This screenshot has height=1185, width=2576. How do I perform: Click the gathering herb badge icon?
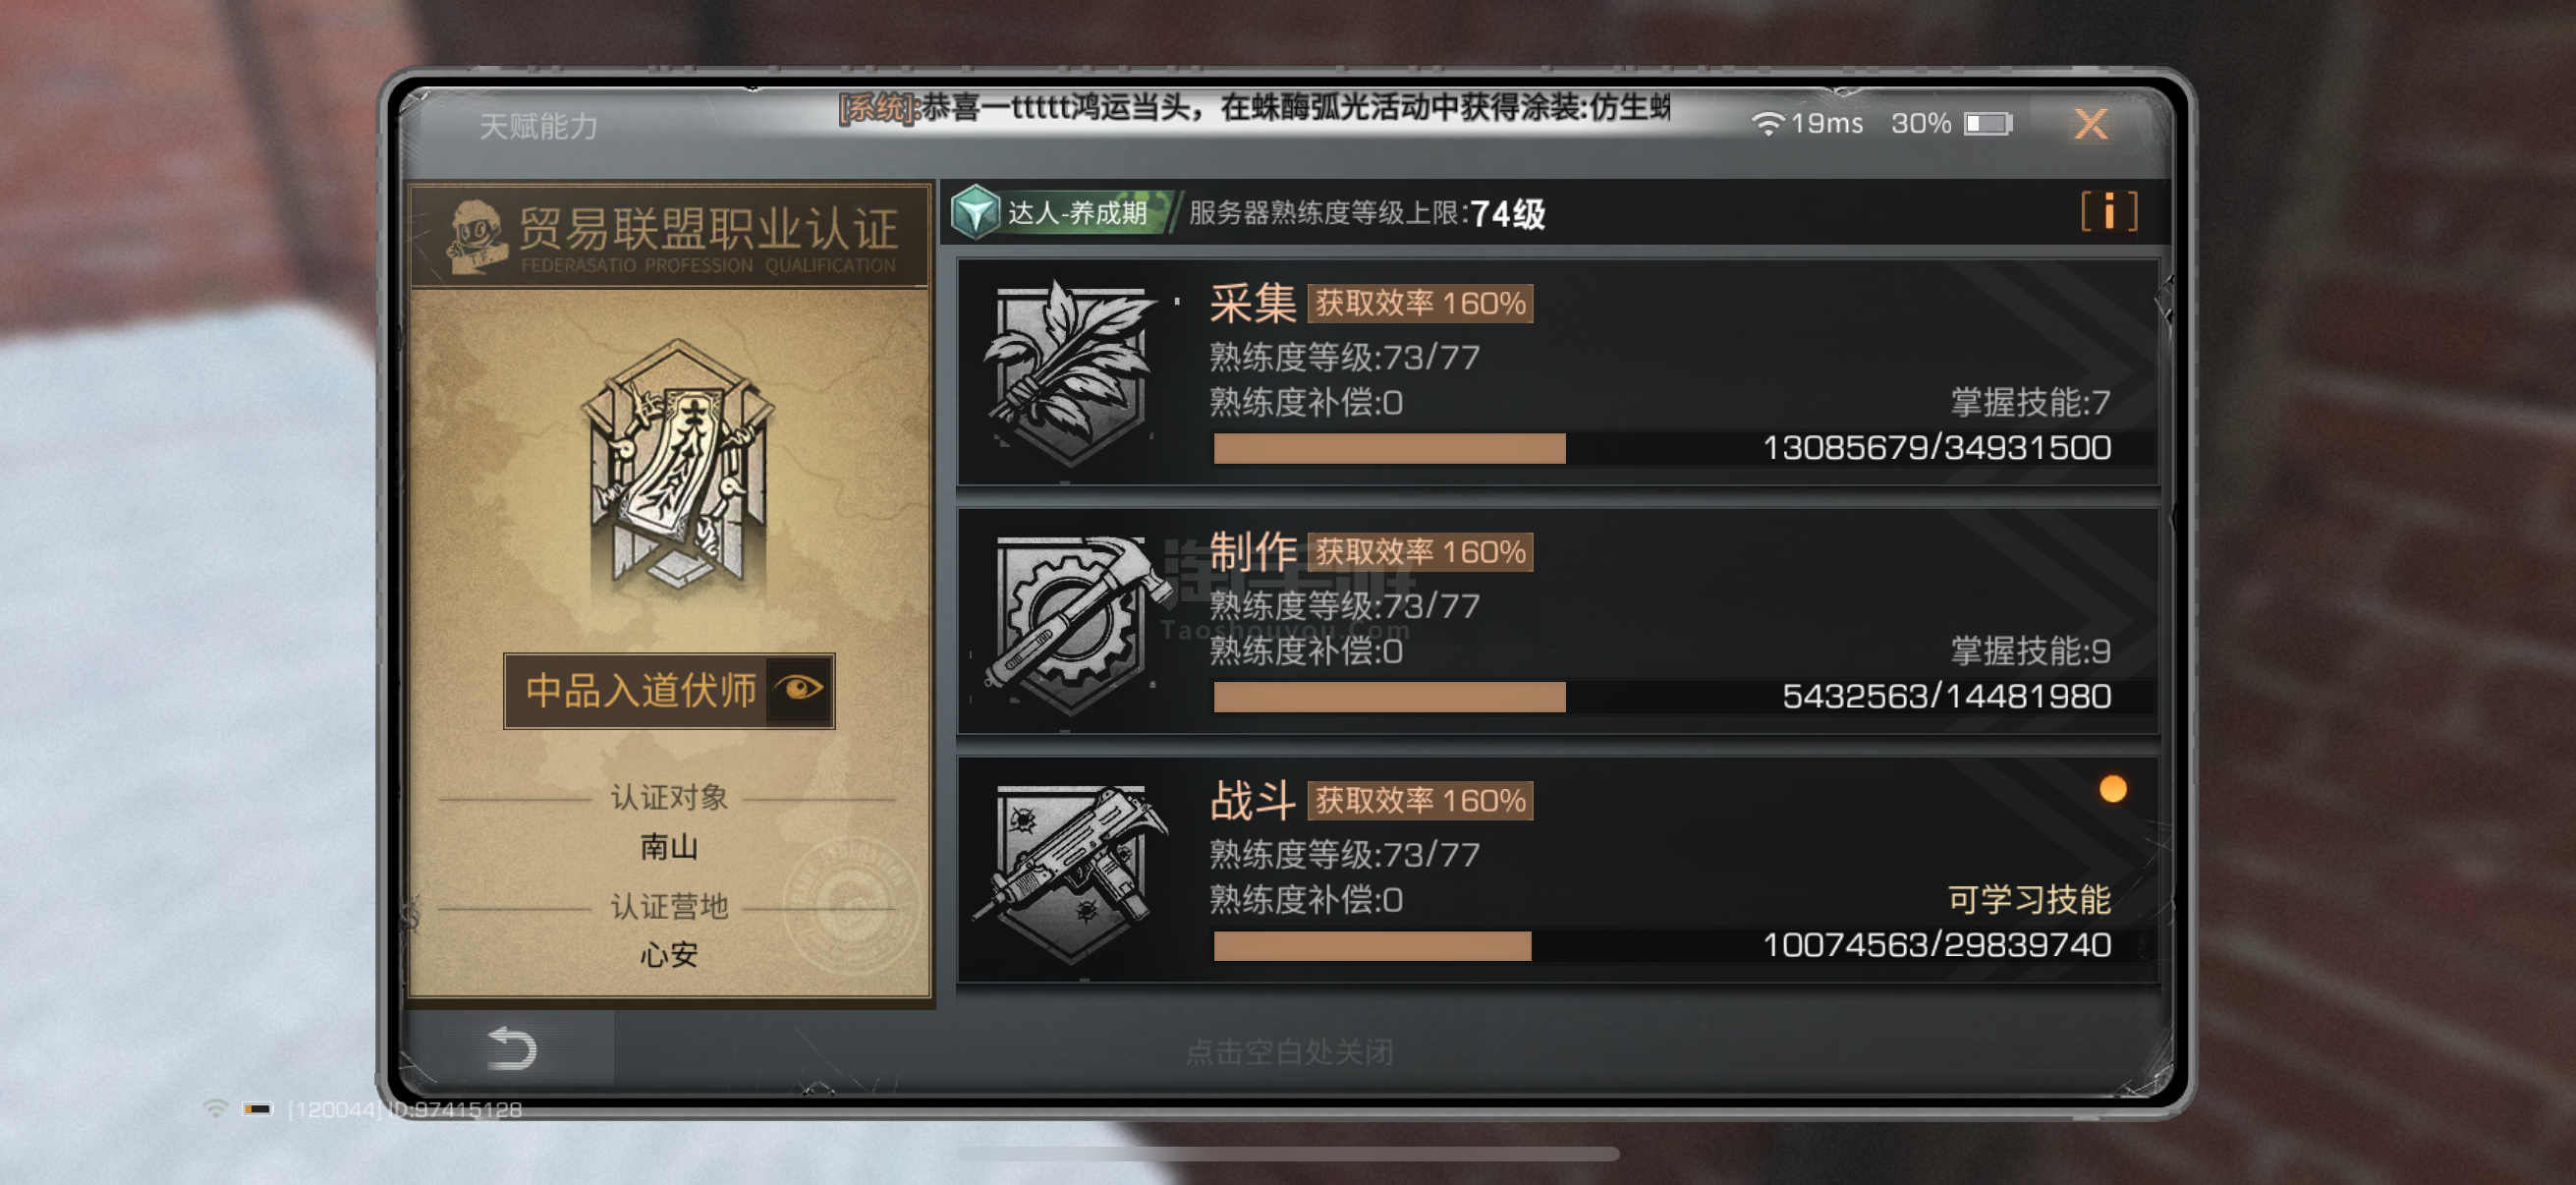(x=1070, y=374)
